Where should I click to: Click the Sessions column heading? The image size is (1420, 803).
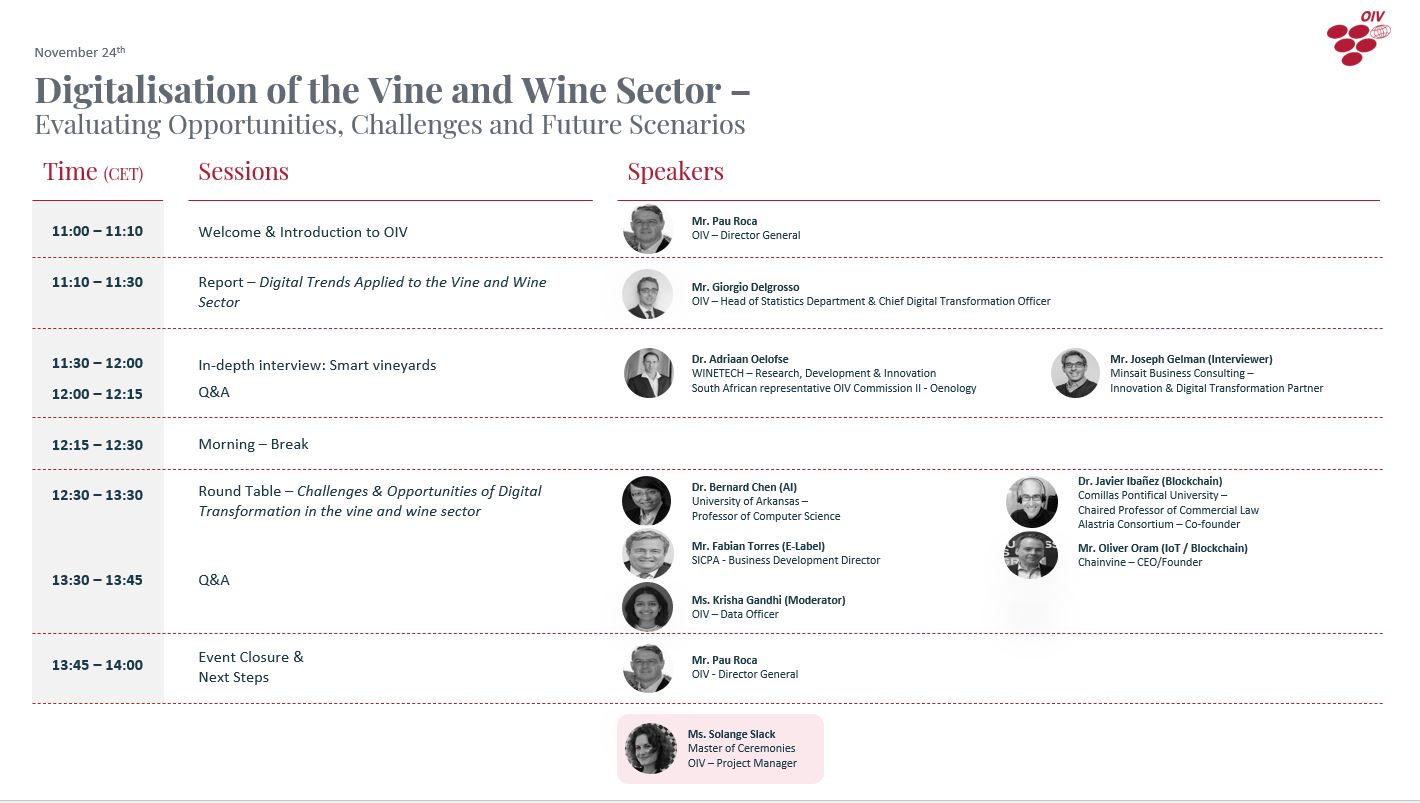243,172
